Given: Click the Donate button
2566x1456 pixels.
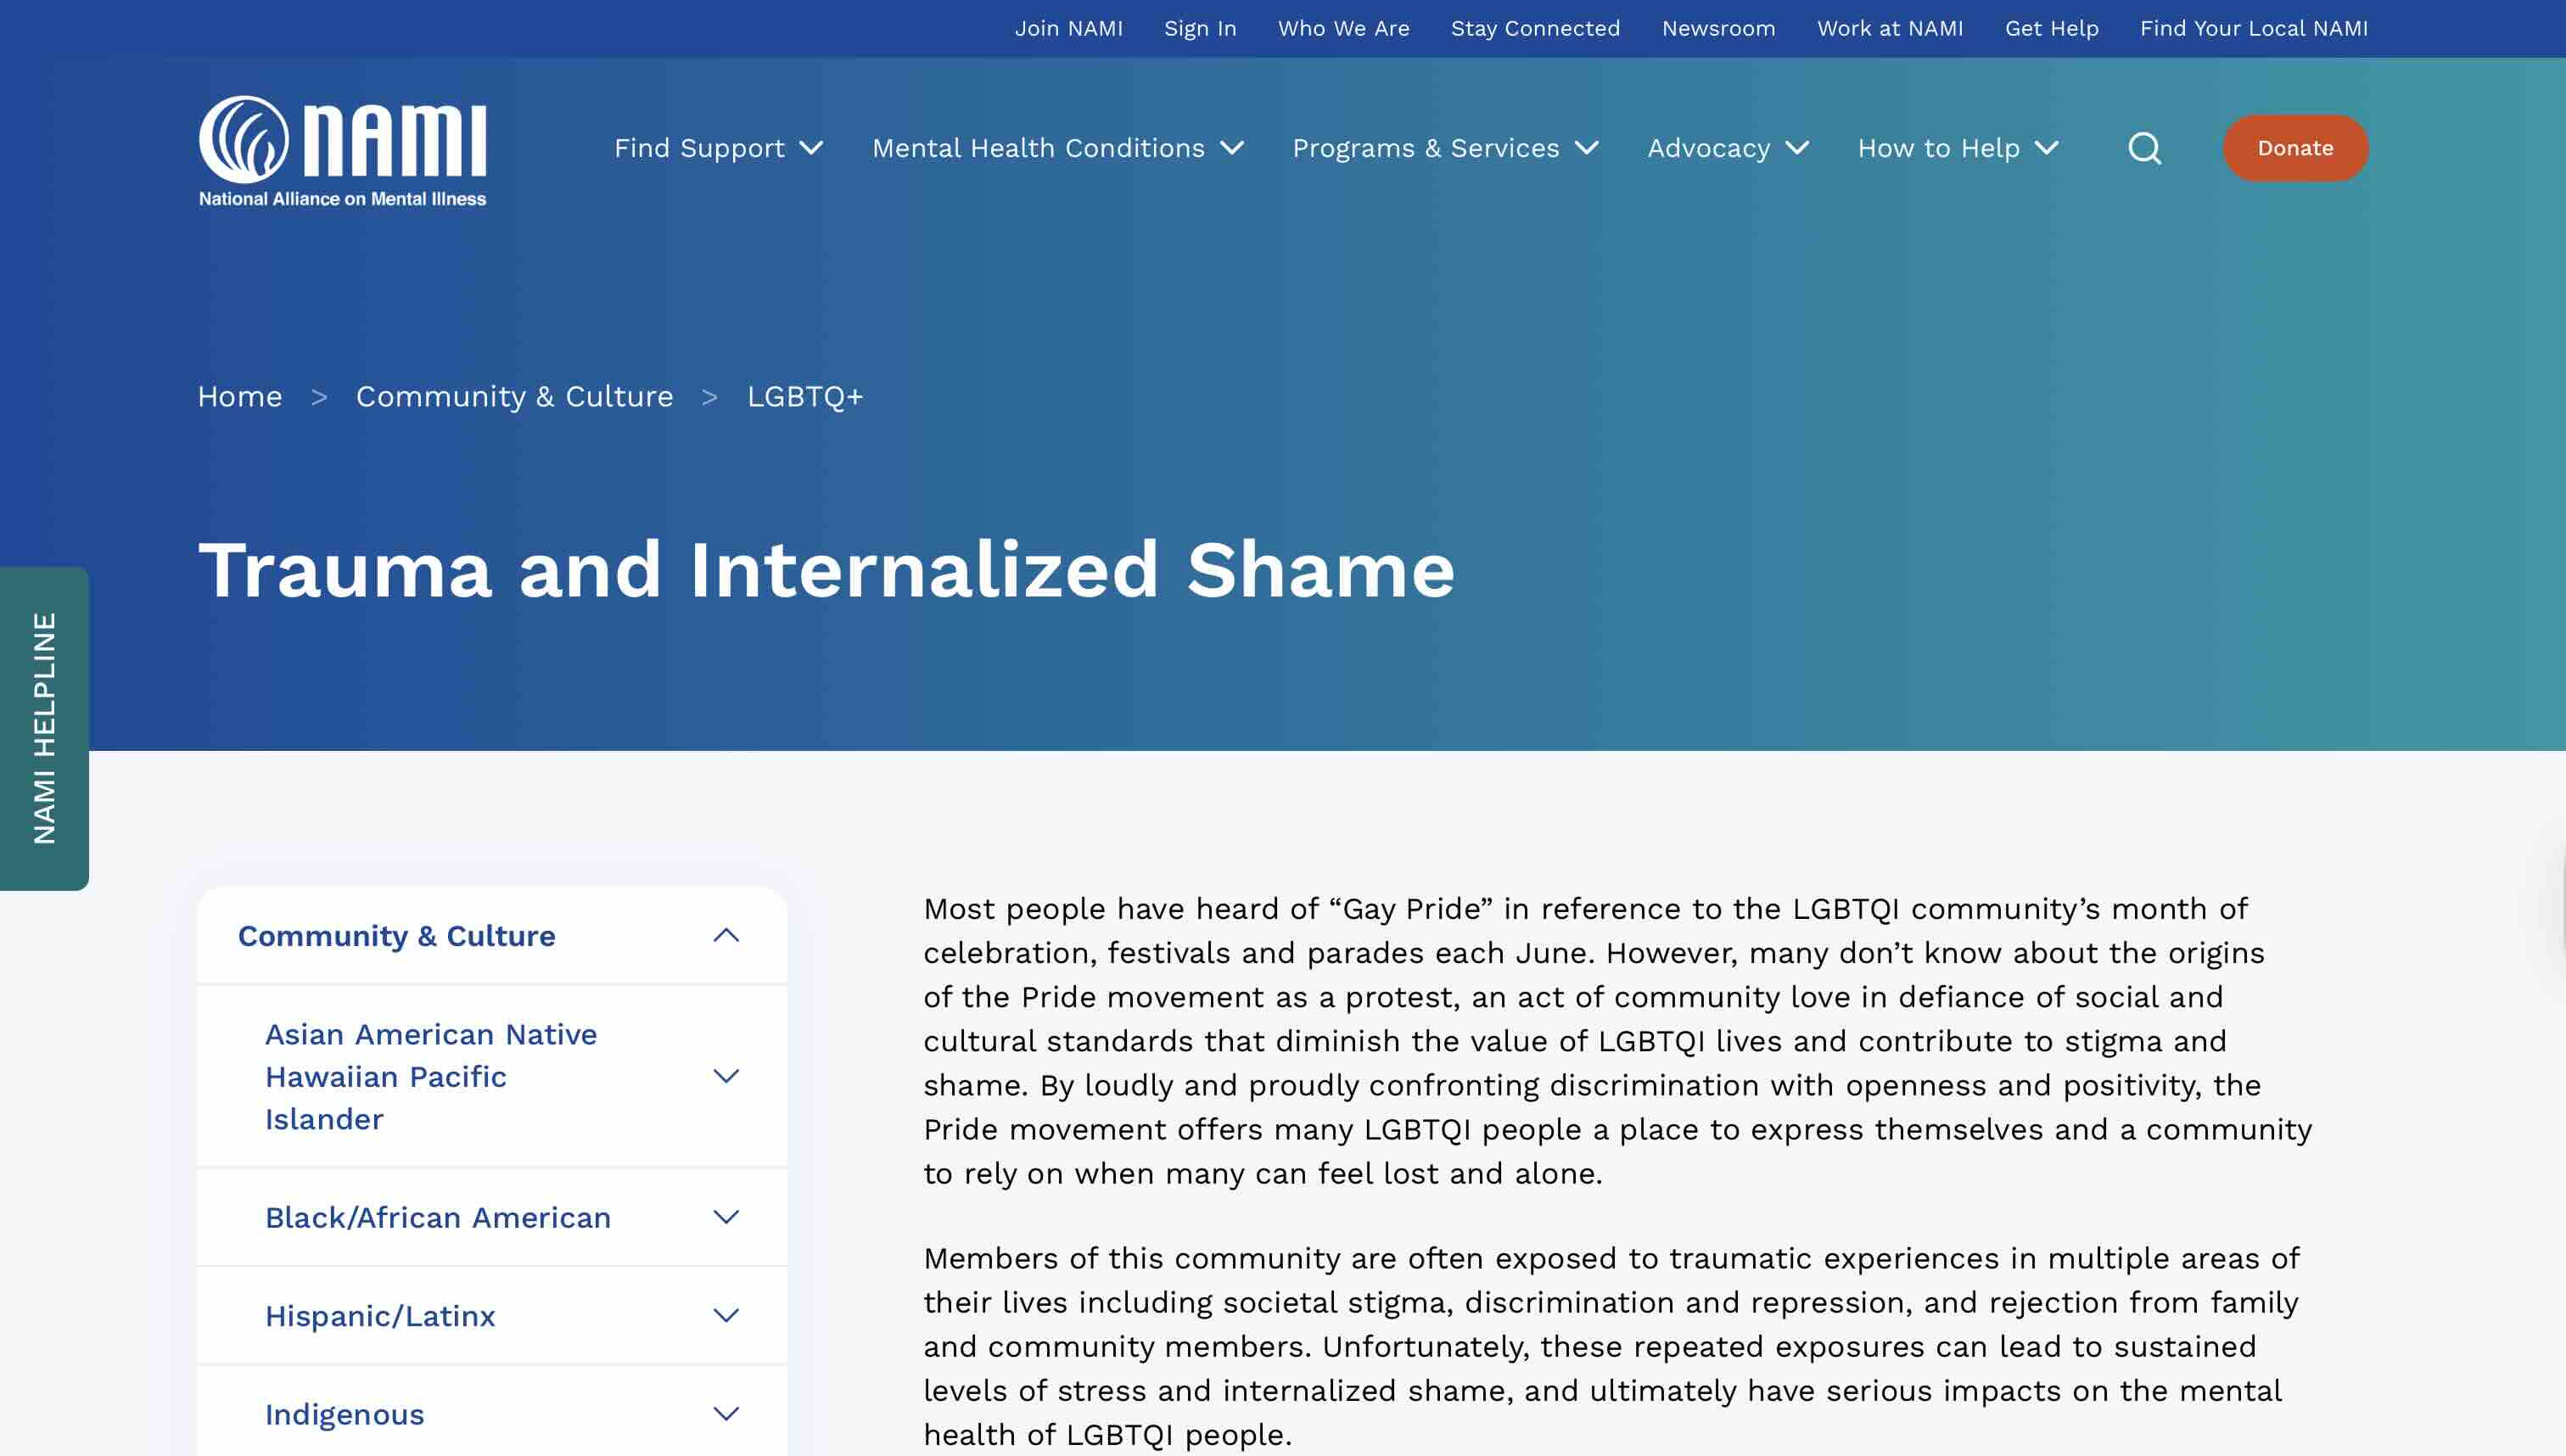Looking at the screenshot, I should (2295, 148).
